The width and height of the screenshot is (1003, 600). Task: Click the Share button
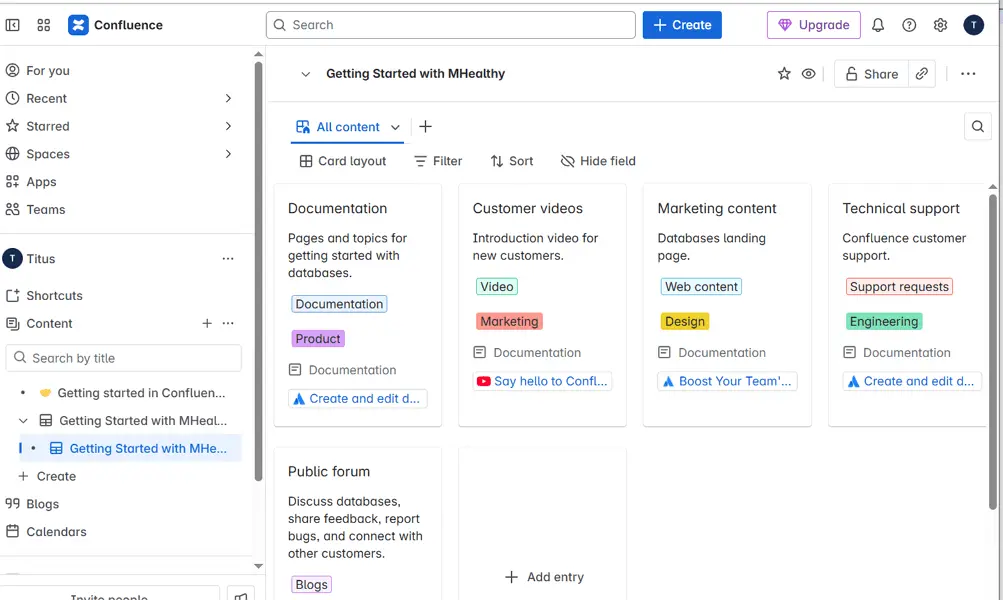[x=871, y=74]
